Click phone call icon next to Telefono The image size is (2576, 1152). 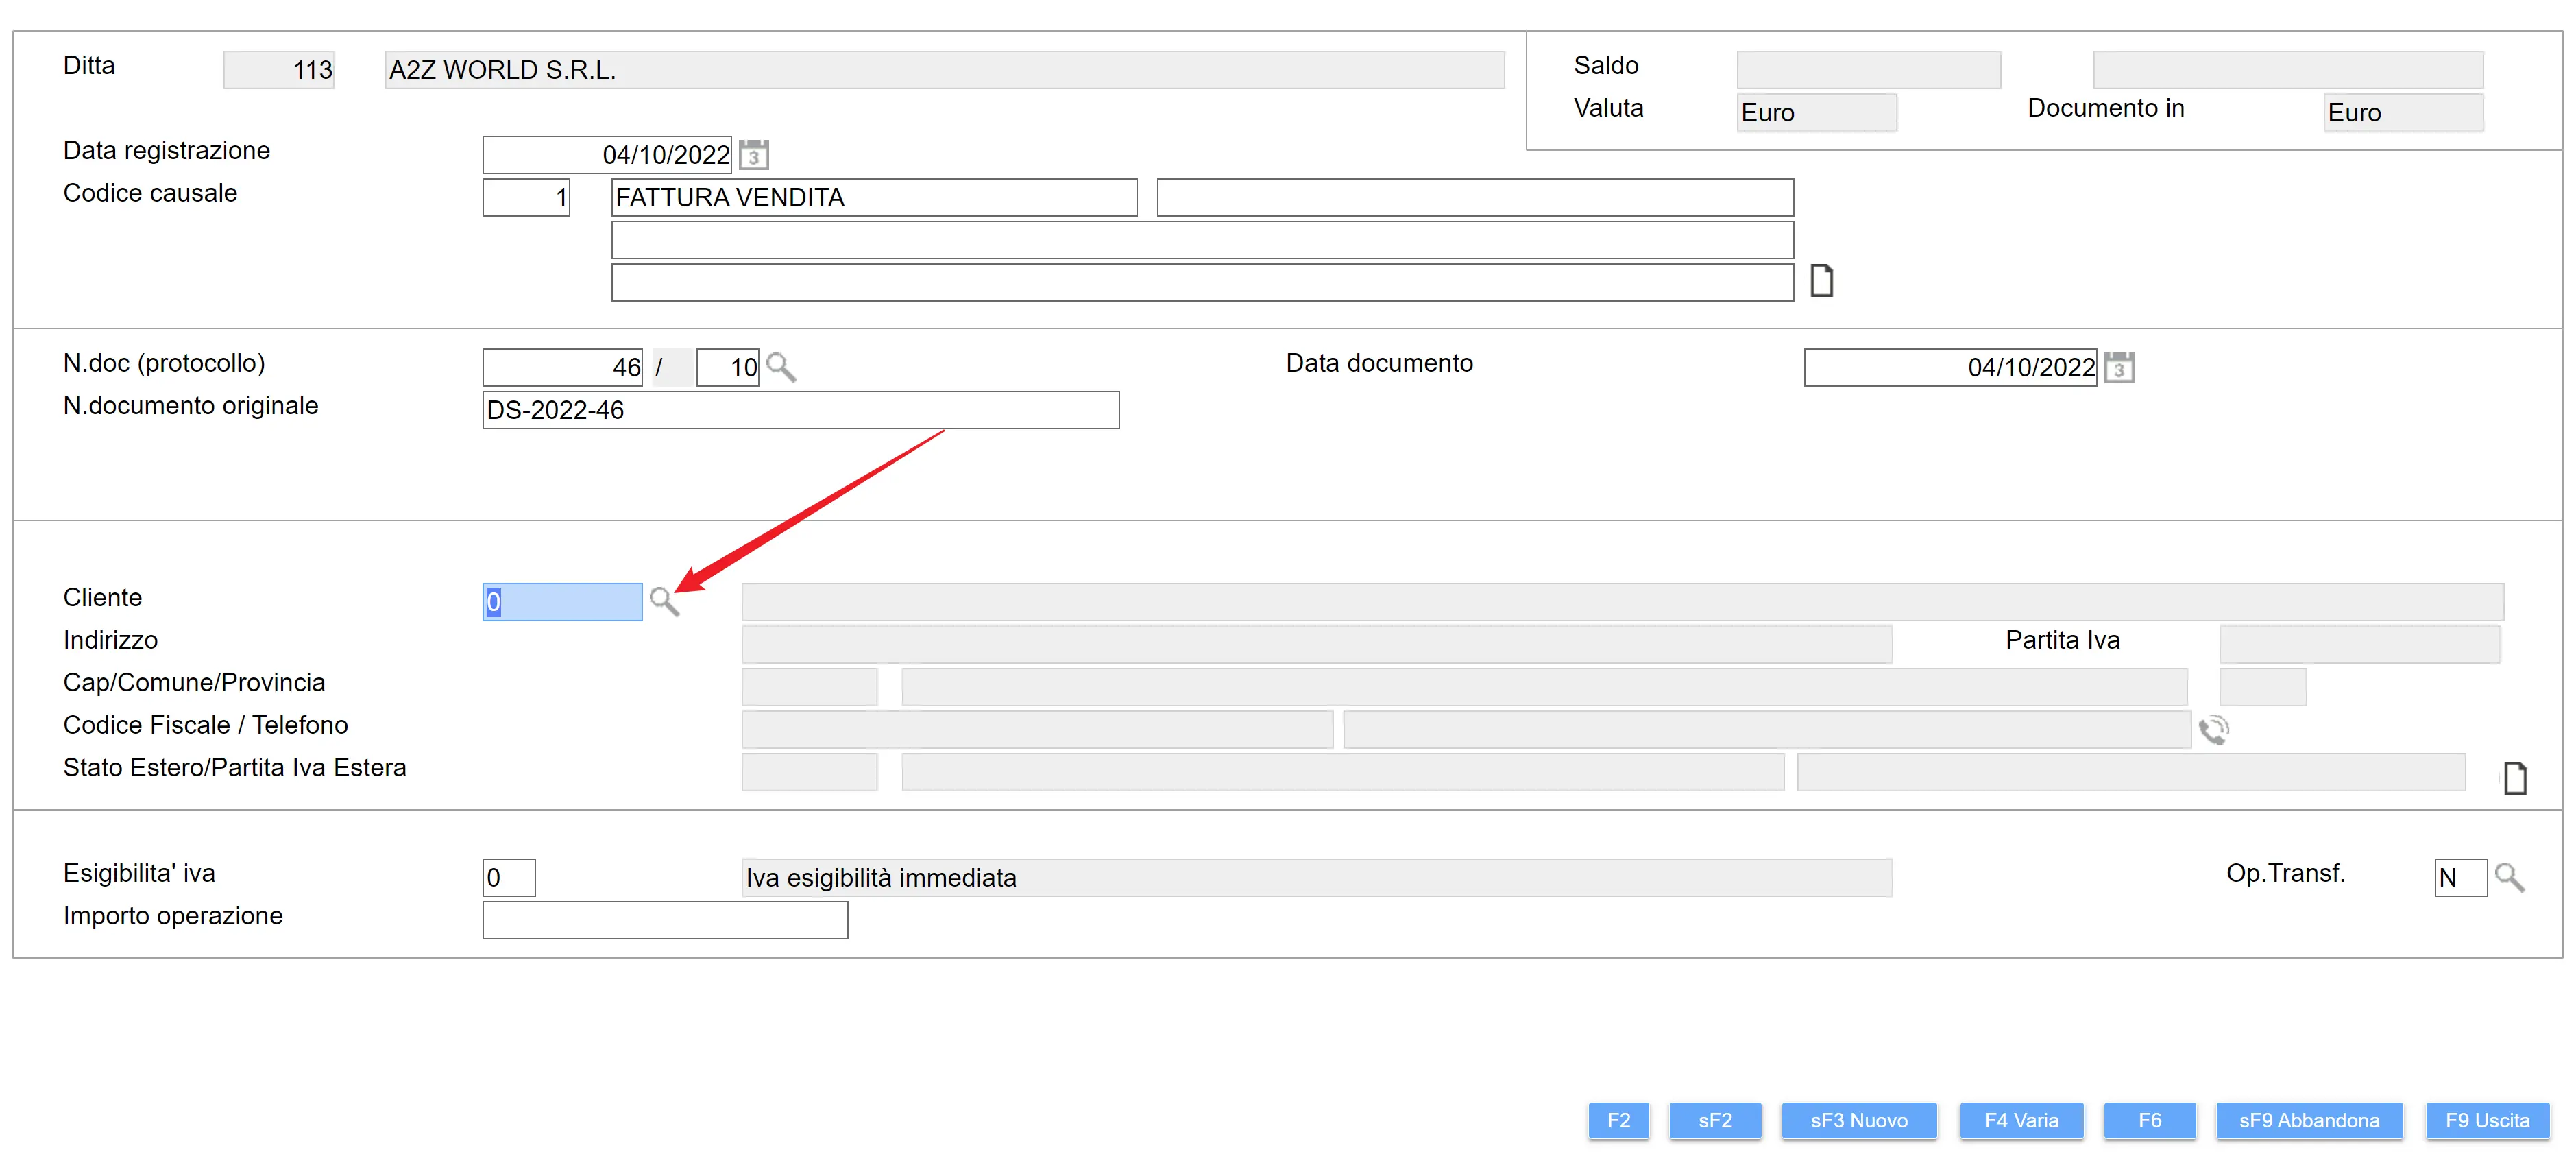click(x=2213, y=729)
